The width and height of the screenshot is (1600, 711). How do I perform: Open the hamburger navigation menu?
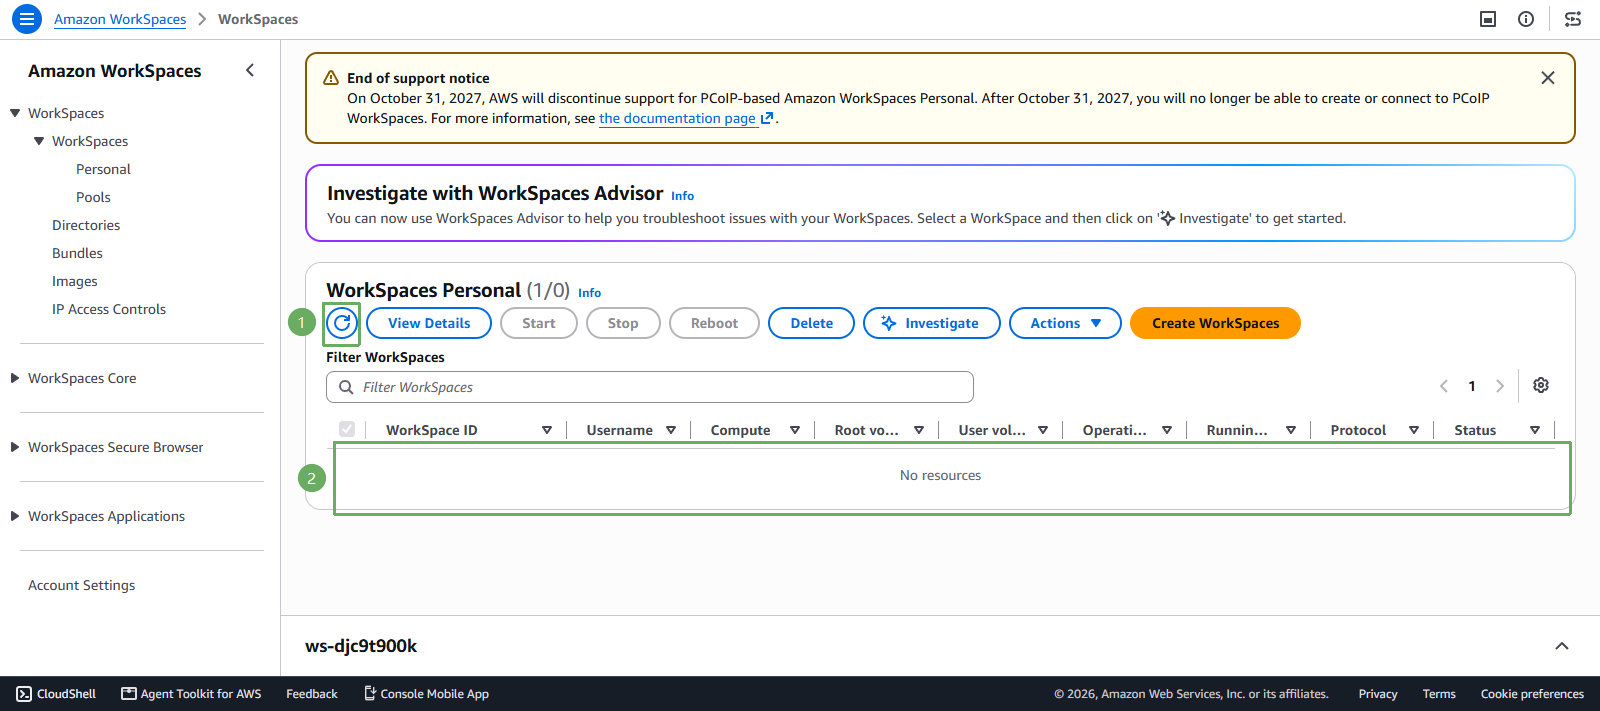point(27,19)
